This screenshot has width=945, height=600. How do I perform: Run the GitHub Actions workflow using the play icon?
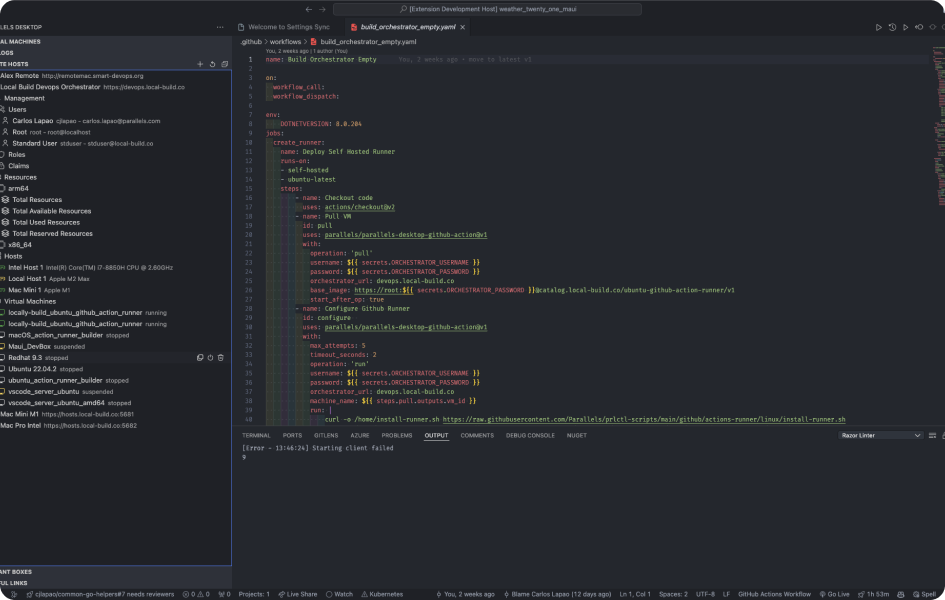click(x=879, y=26)
